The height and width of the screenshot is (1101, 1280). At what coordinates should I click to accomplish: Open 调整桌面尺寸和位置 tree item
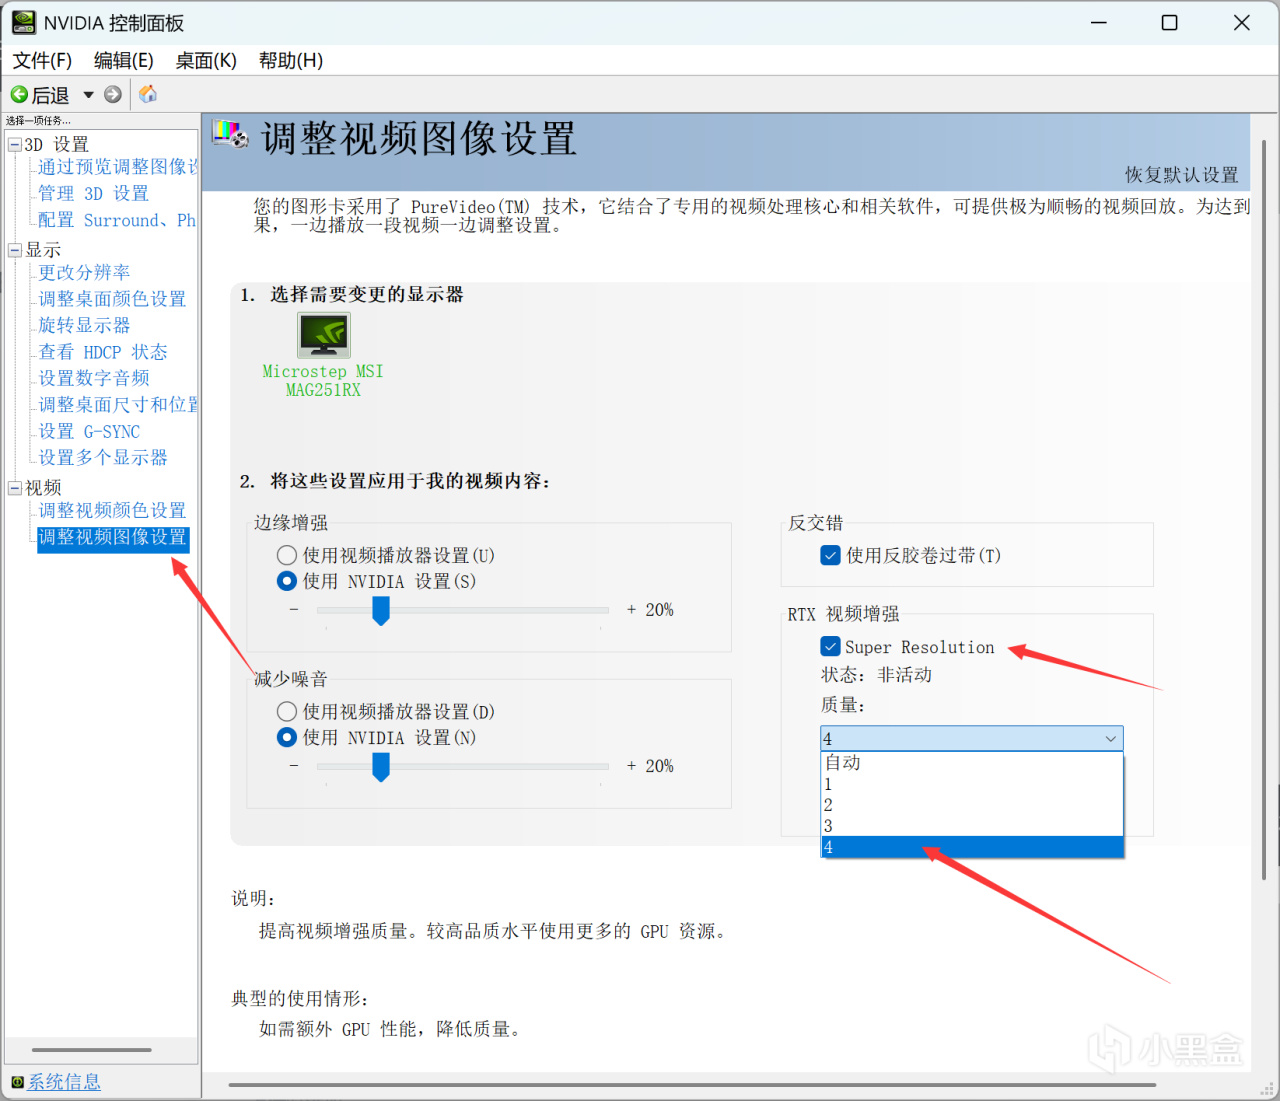click(118, 404)
